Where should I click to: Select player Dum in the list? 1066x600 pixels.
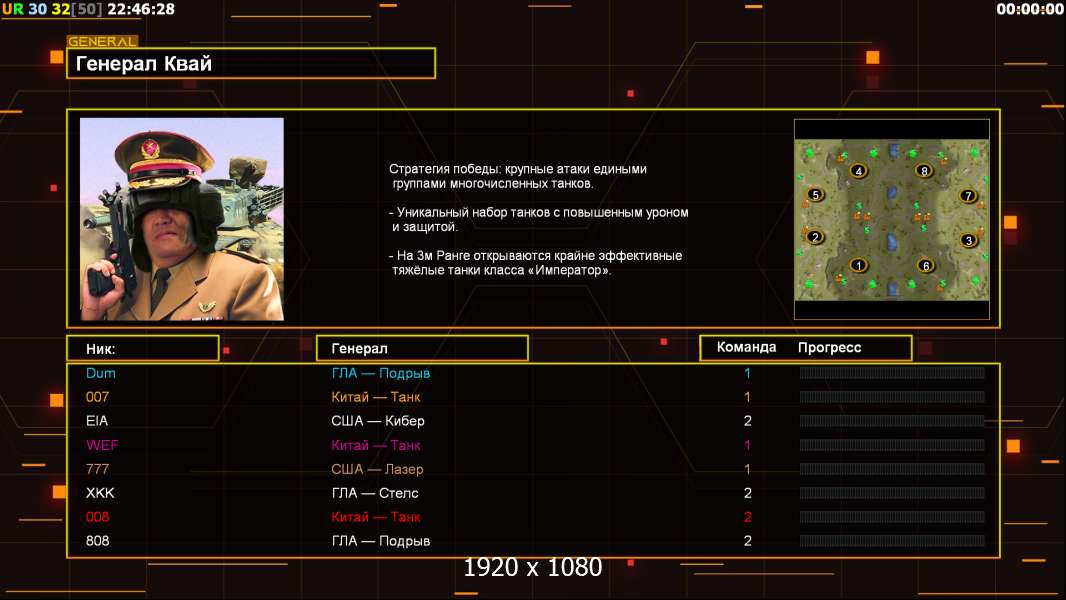(x=101, y=373)
